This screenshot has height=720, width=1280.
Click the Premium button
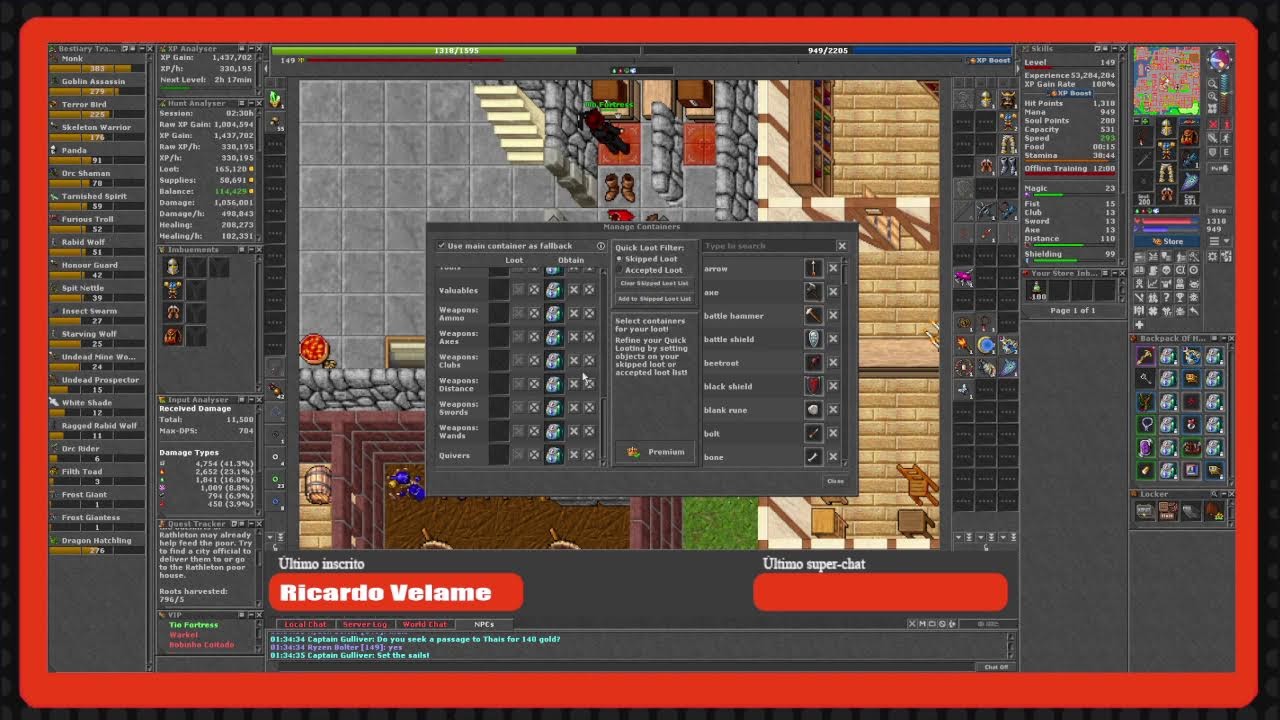pos(655,452)
